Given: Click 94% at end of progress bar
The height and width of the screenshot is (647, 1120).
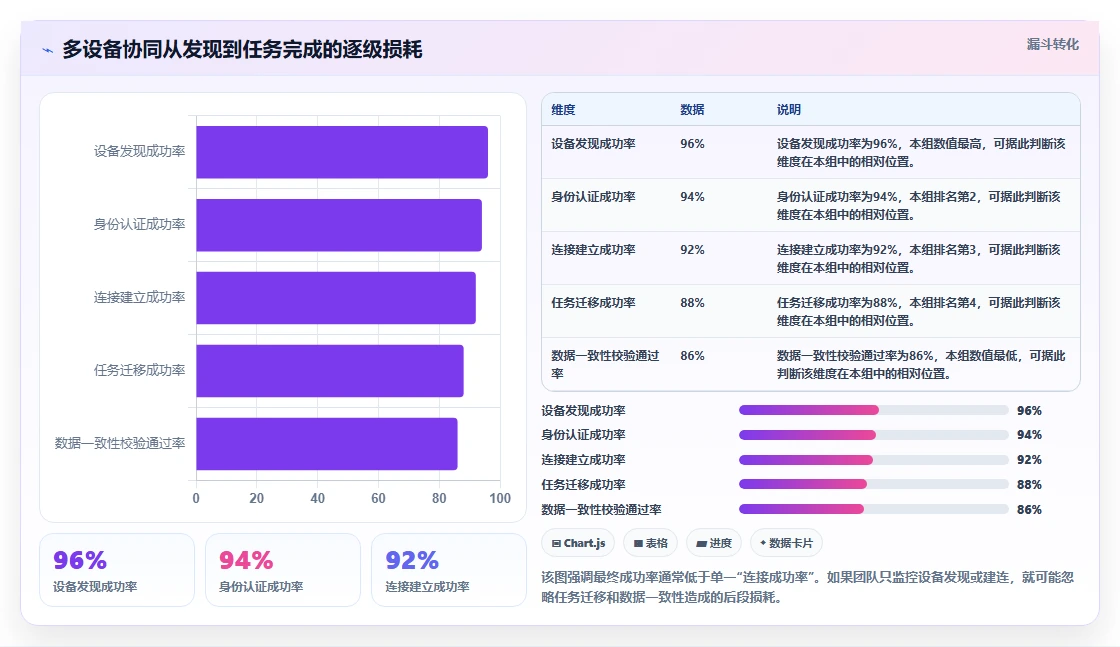Looking at the screenshot, I should 1029,435.
